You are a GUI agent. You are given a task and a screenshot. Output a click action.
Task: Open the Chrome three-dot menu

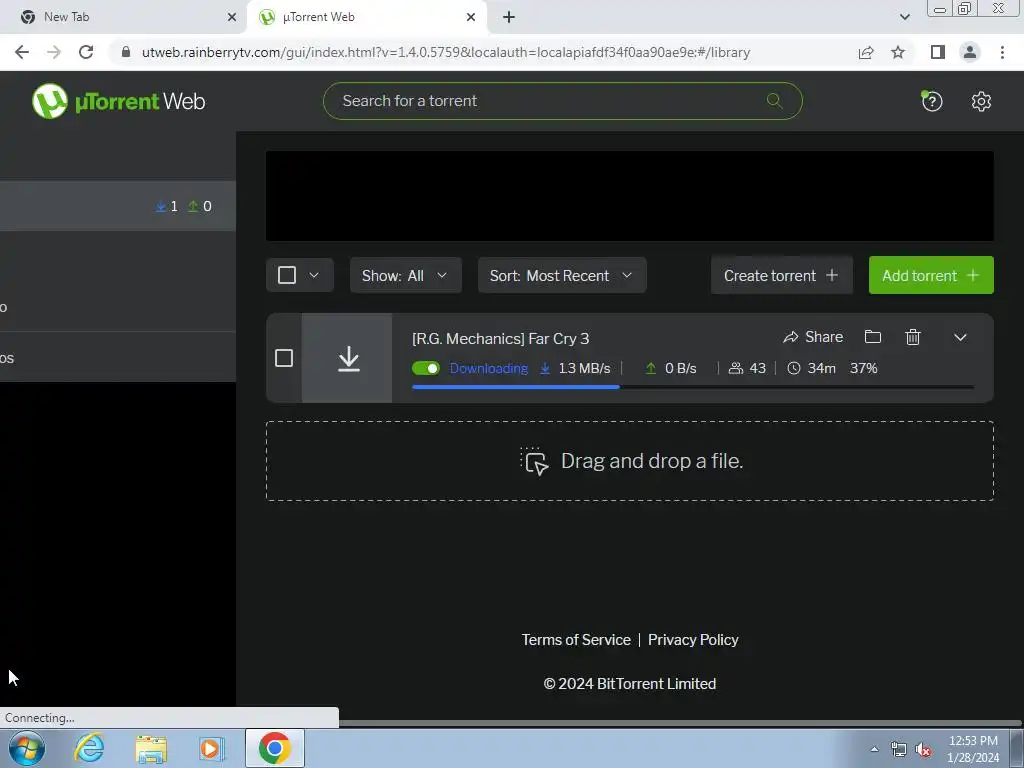(x=1002, y=52)
